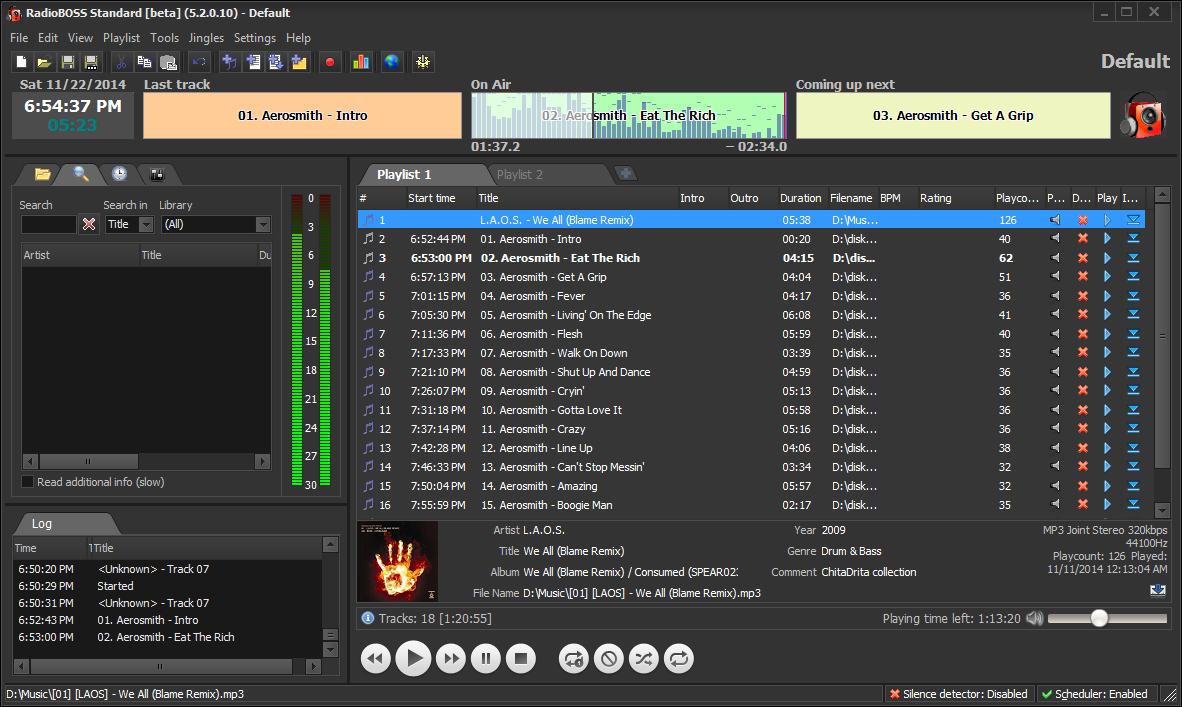
Task: Switch to the Playlist 2 tab
Action: 520,175
